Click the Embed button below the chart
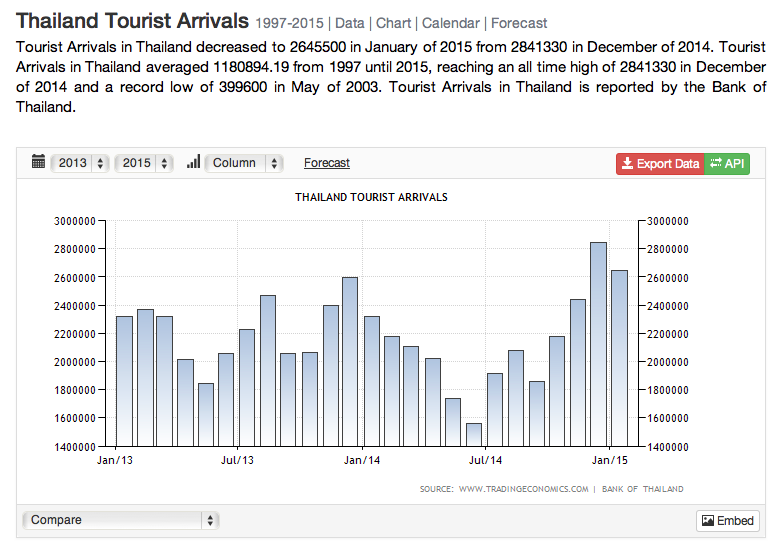 tap(728, 521)
